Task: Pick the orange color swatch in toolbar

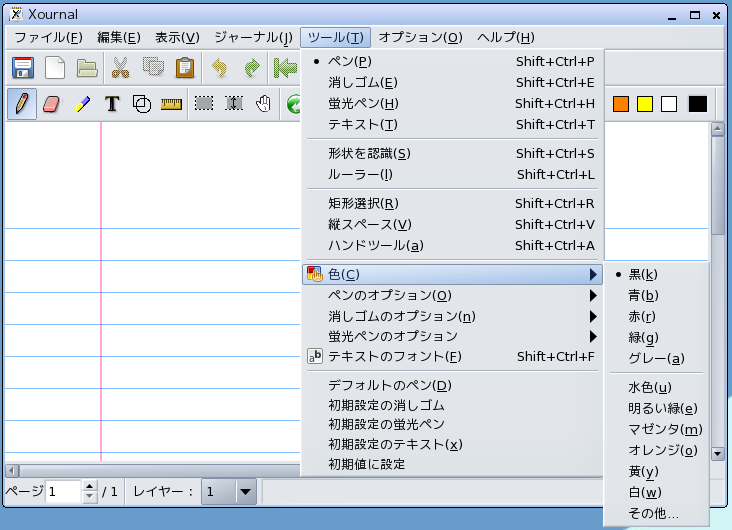Action: pos(620,104)
